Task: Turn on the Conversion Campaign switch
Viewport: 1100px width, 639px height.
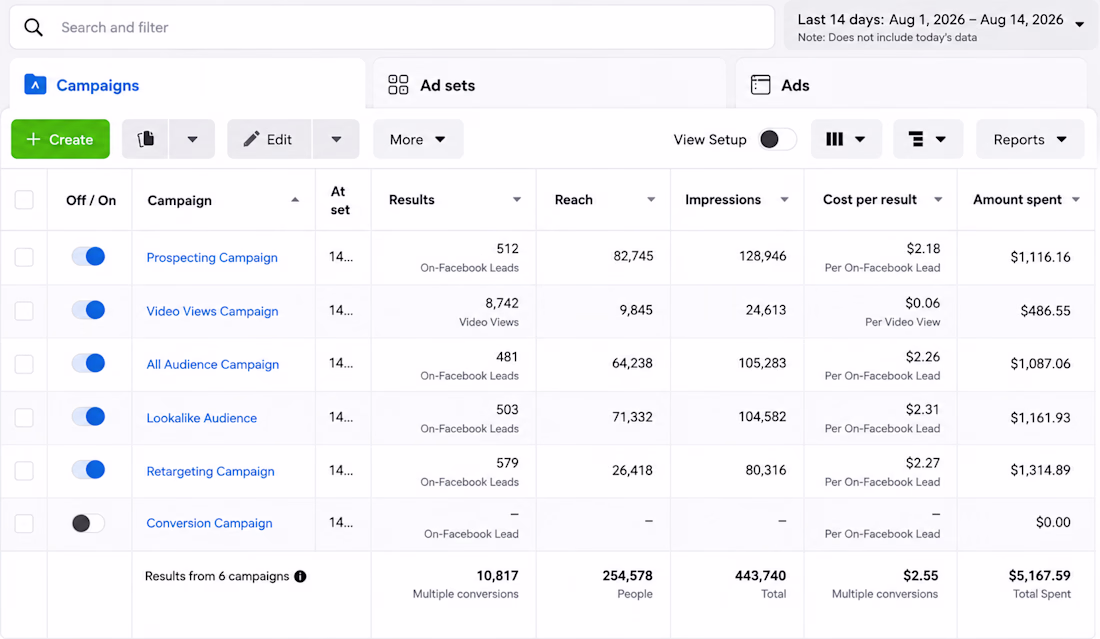Action: point(88,523)
